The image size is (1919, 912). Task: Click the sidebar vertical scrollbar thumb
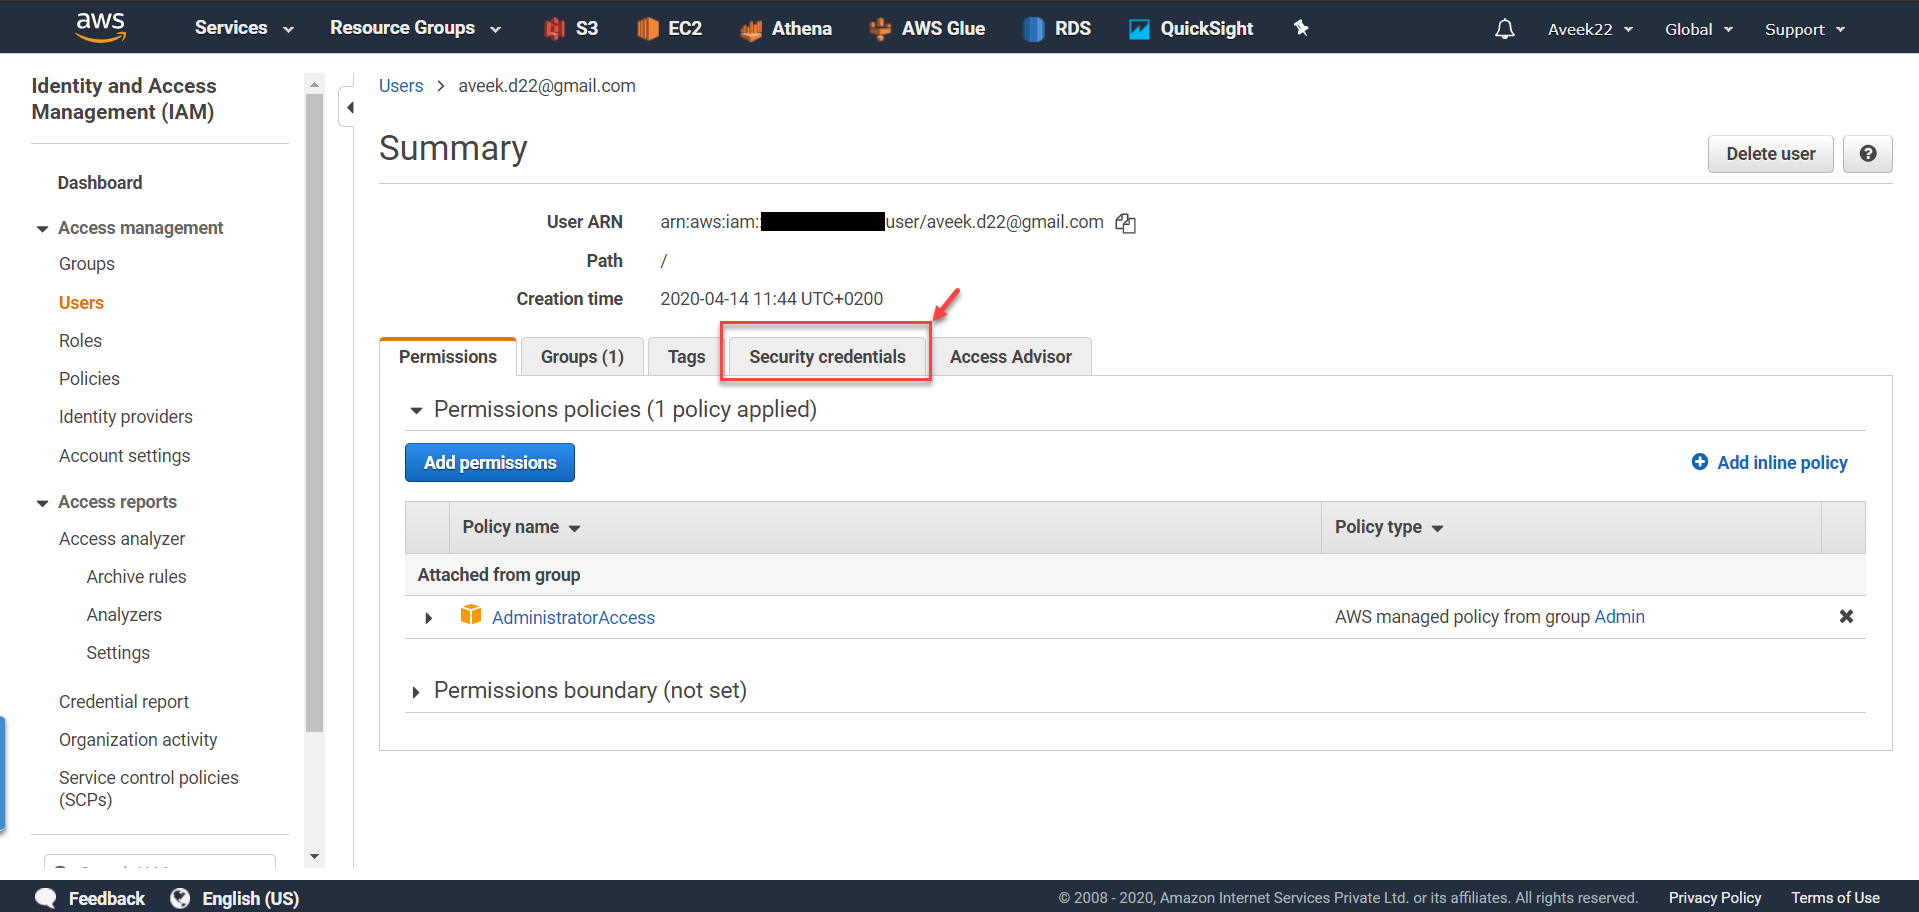(314, 413)
